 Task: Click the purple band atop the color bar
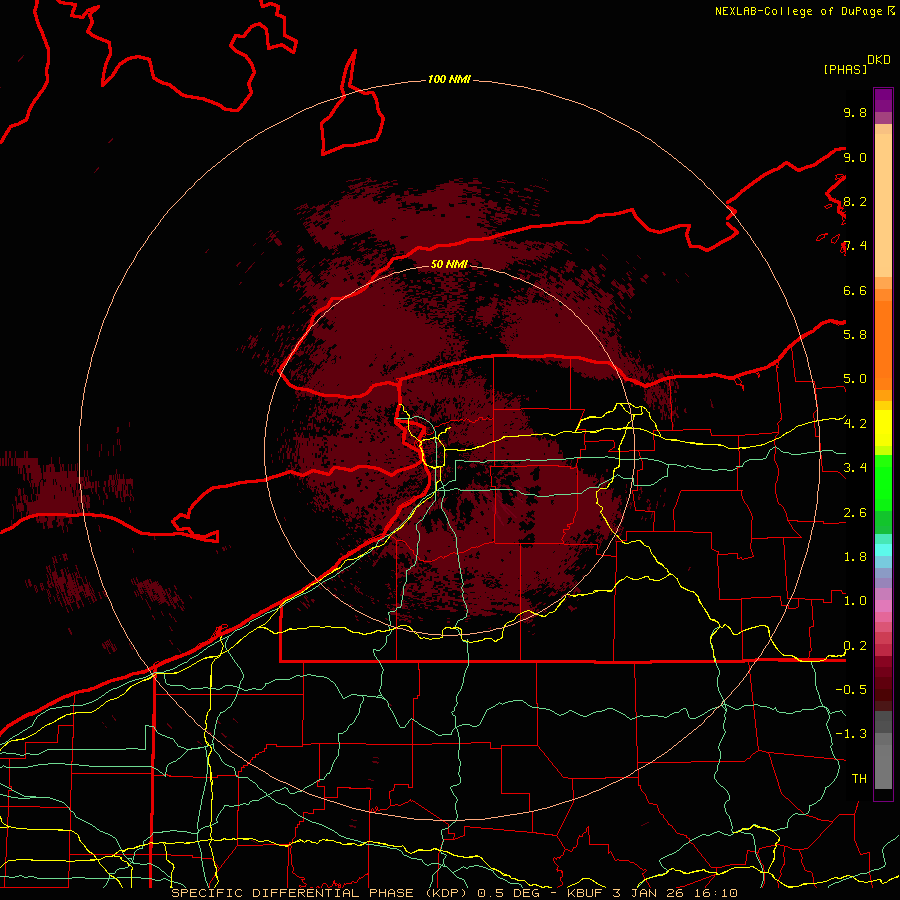tap(883, 100)
